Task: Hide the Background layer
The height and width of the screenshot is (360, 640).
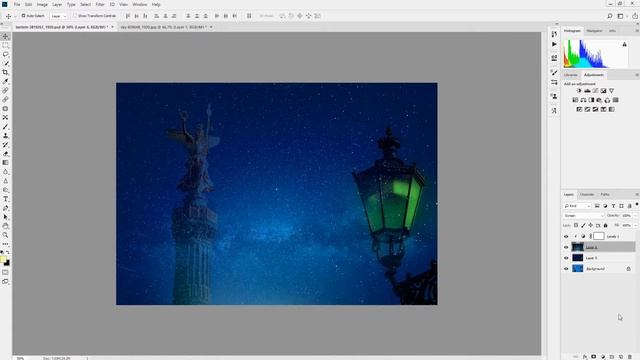Action: [566, 269]
